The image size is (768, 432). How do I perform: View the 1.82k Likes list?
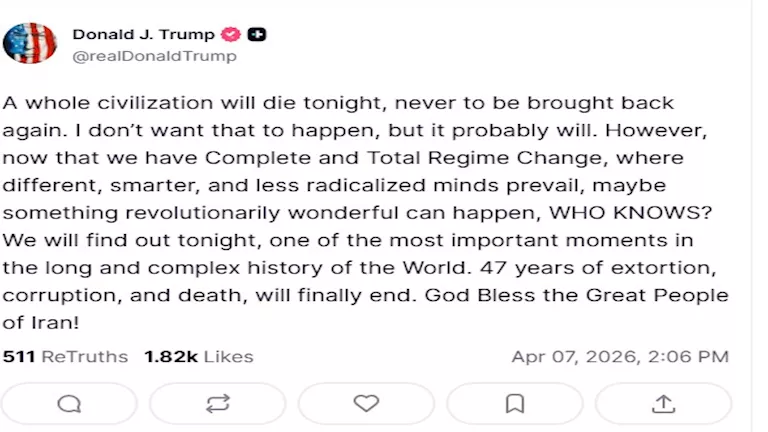point(198,356)
